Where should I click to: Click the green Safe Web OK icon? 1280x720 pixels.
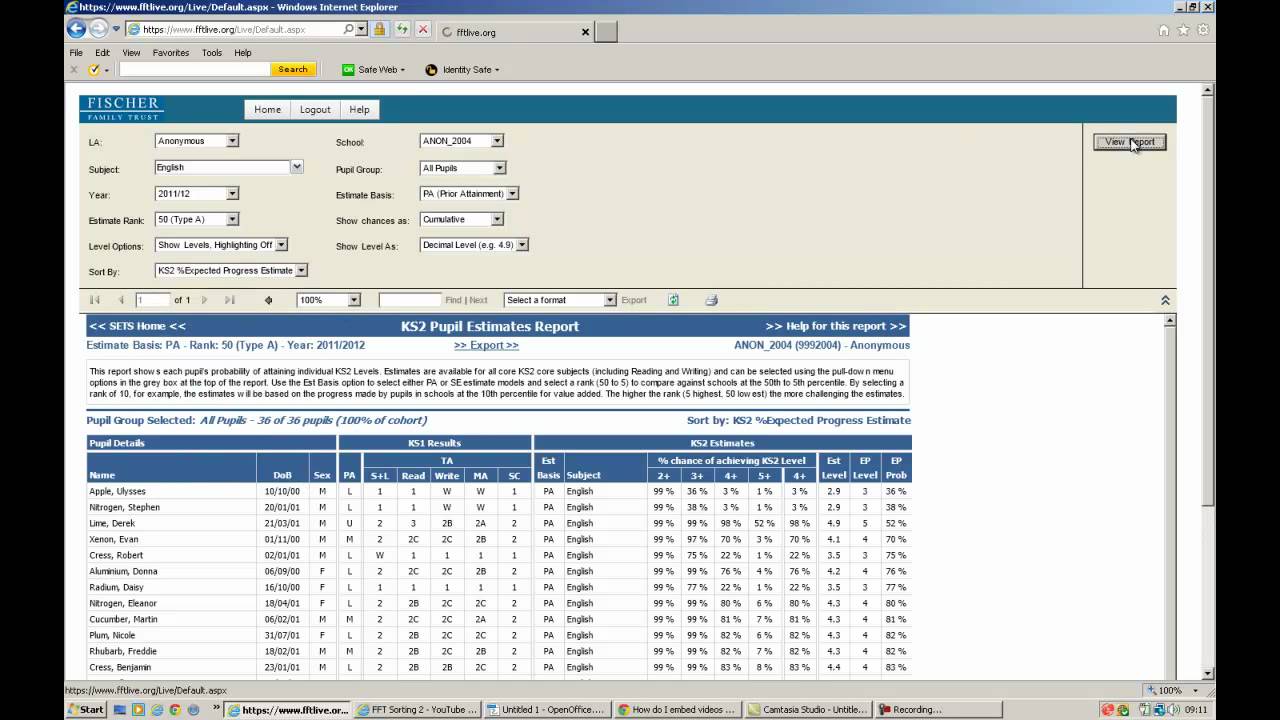[x=348, y=69]
